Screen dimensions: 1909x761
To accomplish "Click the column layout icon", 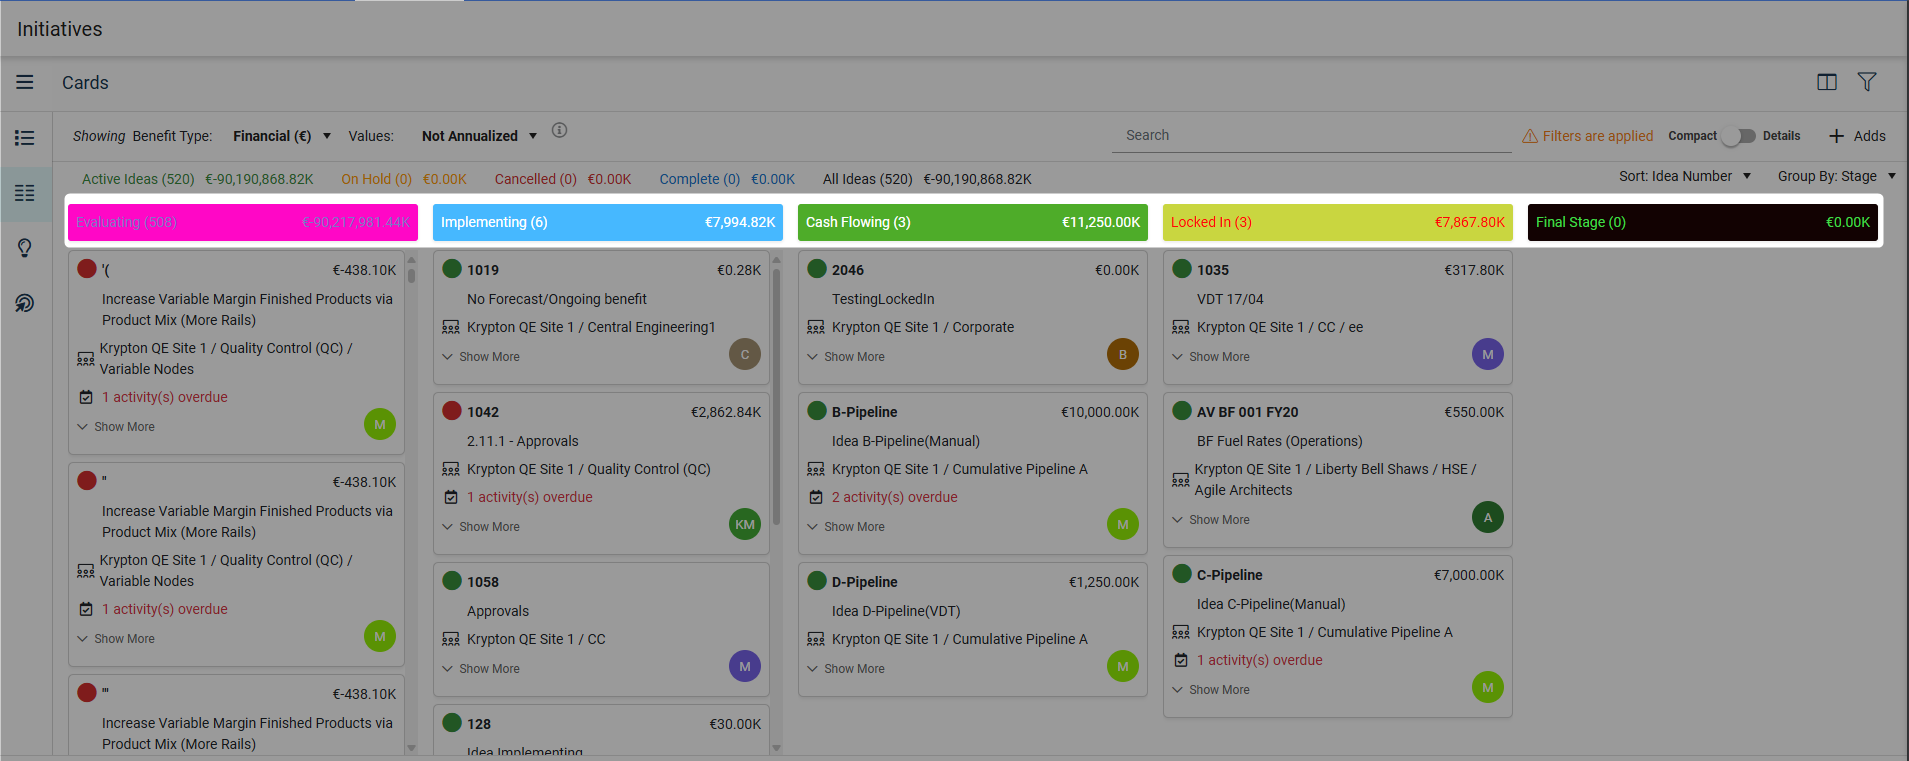I will [x=1827, y=82].
